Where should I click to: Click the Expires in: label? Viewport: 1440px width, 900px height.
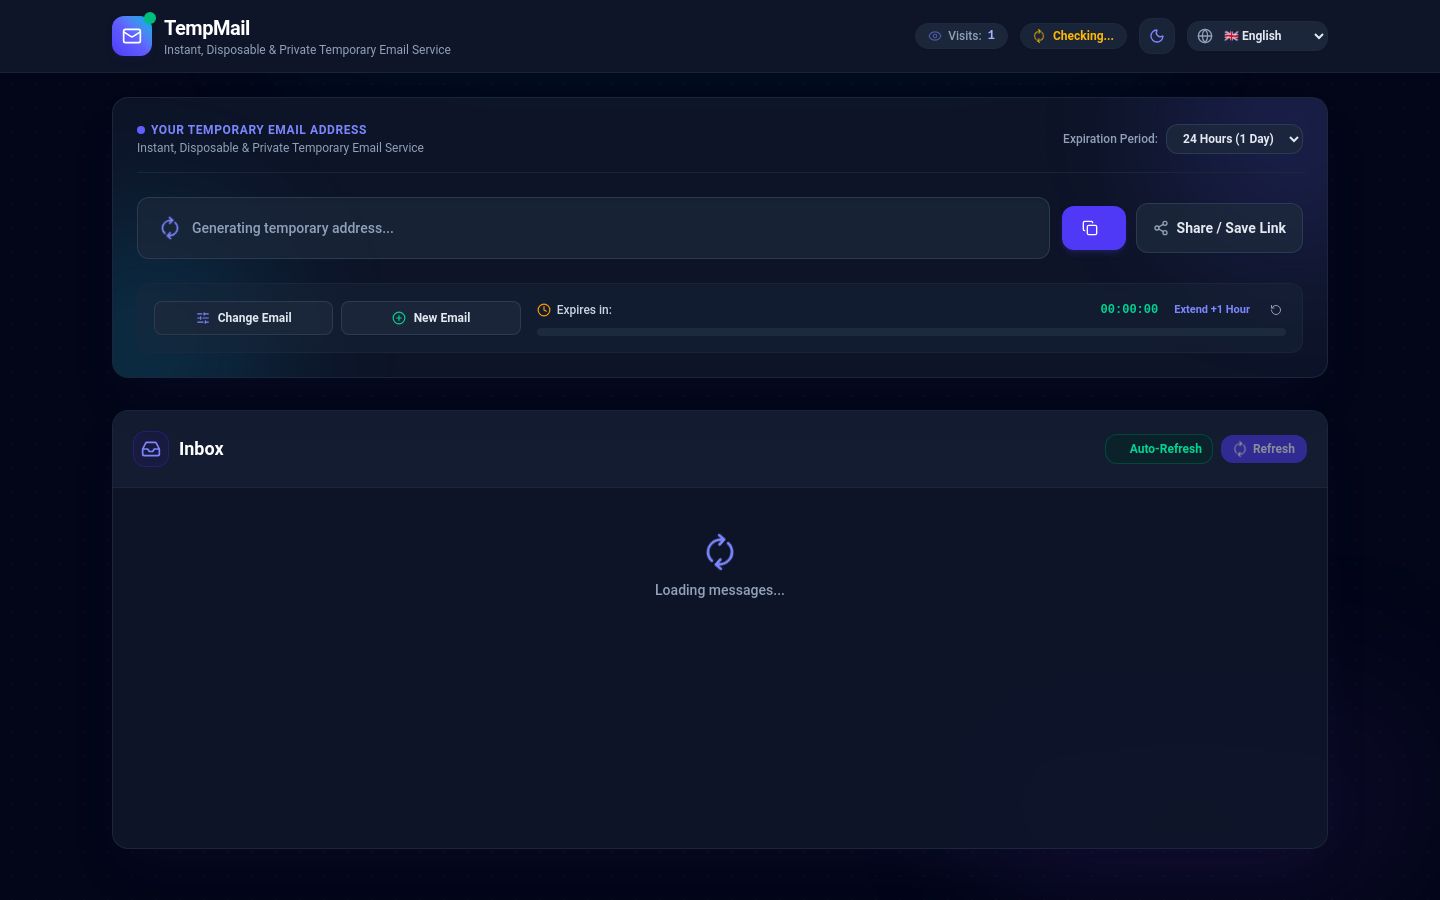click(x=584, y=310)
